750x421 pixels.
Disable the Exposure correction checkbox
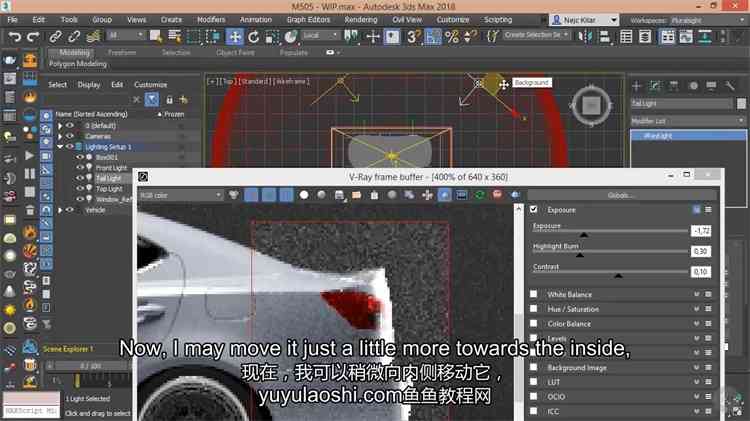click(x=534, y=210)
